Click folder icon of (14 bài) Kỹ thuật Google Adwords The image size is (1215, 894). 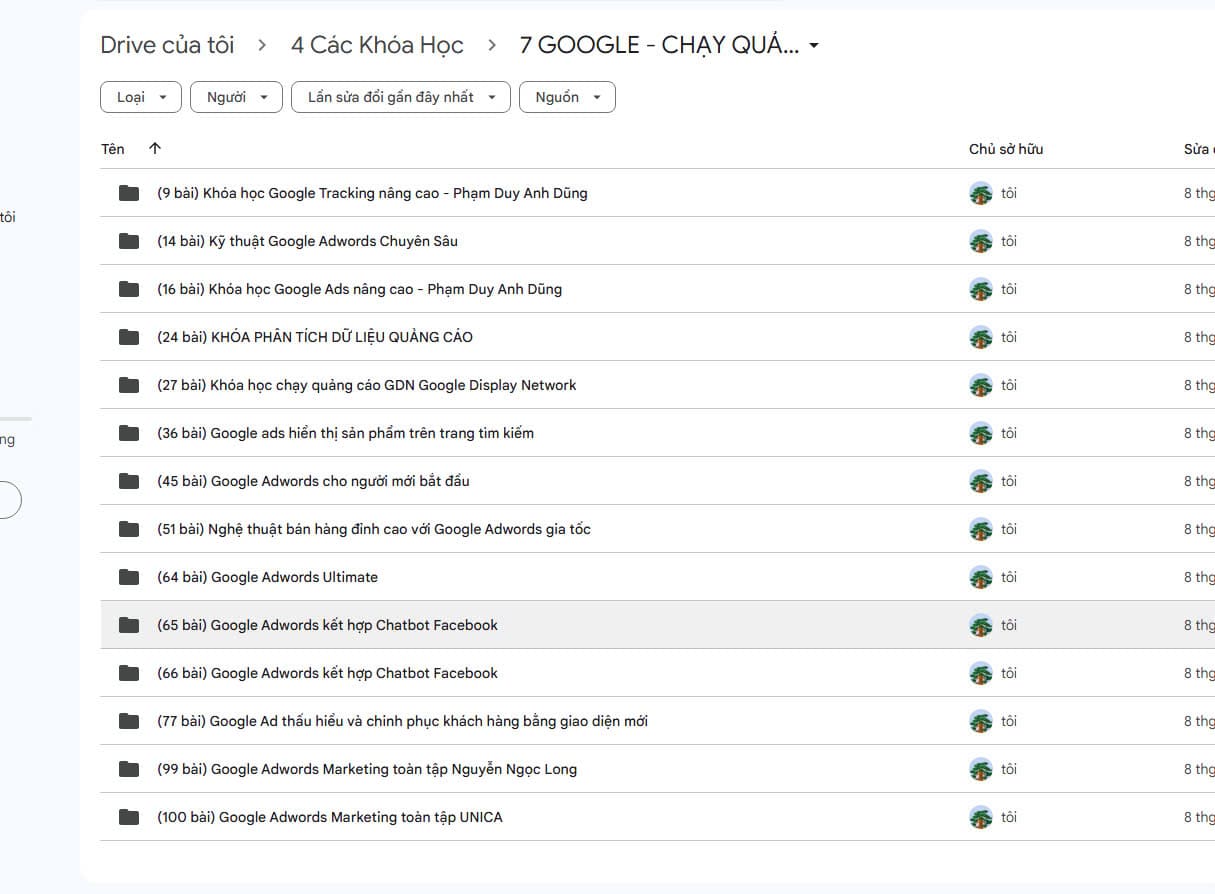[129, 241]
